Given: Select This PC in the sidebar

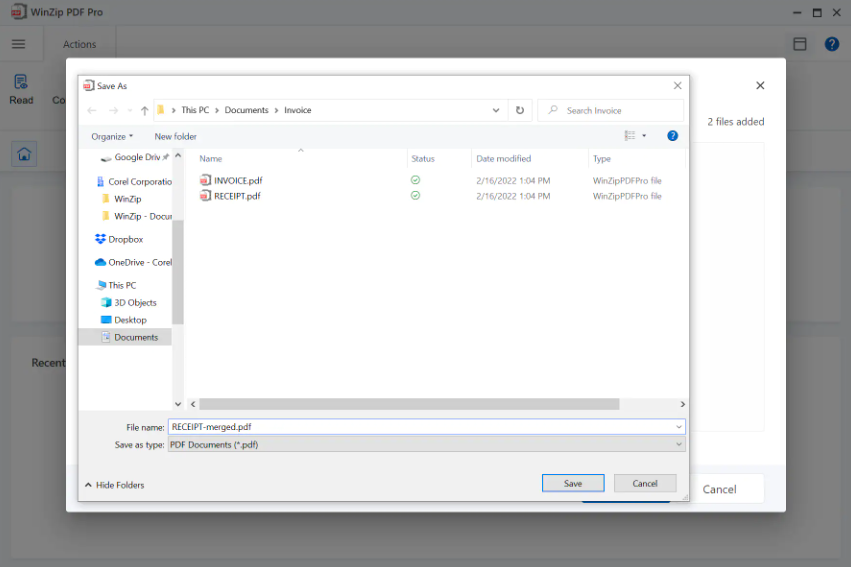Looking at the screenshot, I should tap(116, 285).
